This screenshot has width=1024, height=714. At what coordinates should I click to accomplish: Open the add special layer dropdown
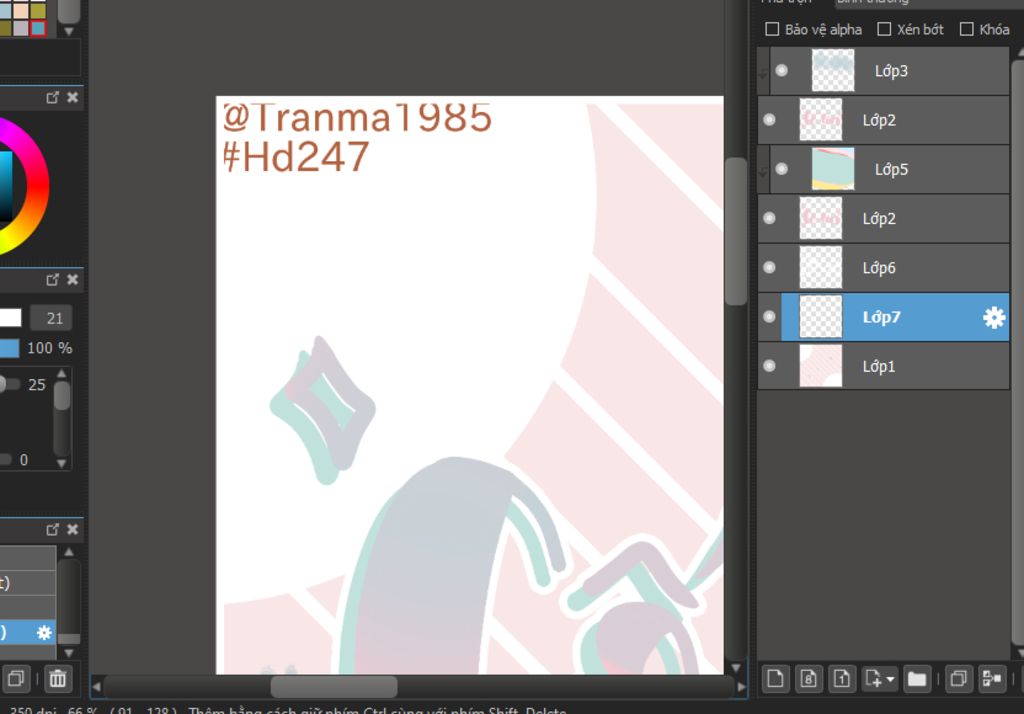879,679
